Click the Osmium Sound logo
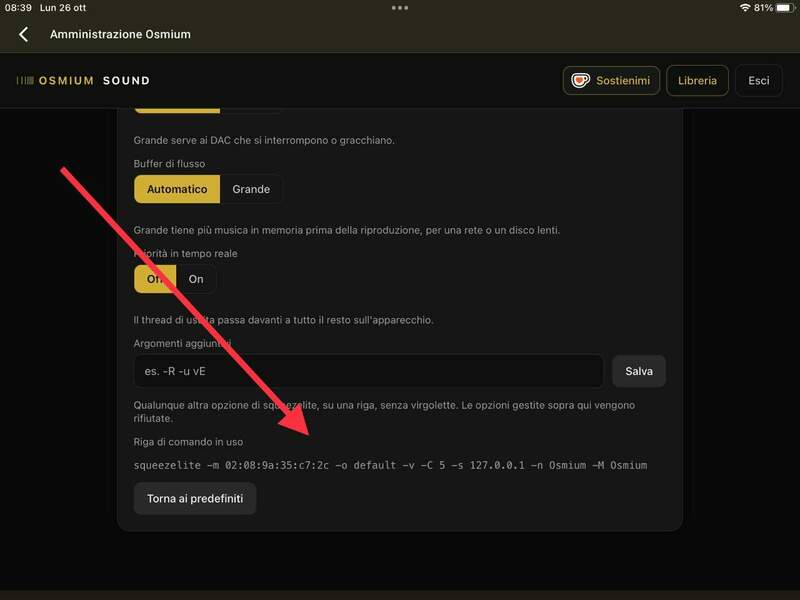 tap(83, 81)
